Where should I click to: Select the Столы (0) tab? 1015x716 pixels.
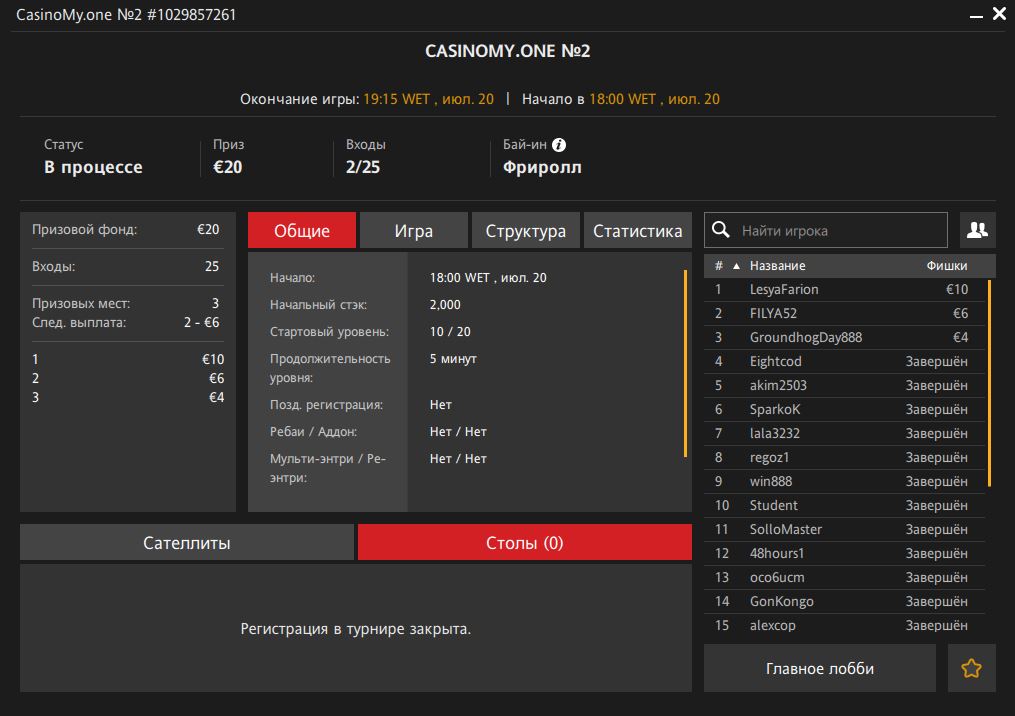point(524,543)
